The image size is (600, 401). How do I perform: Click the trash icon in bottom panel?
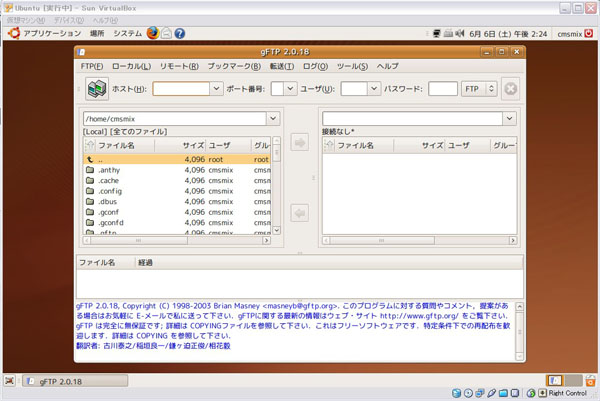click(590, 381)
